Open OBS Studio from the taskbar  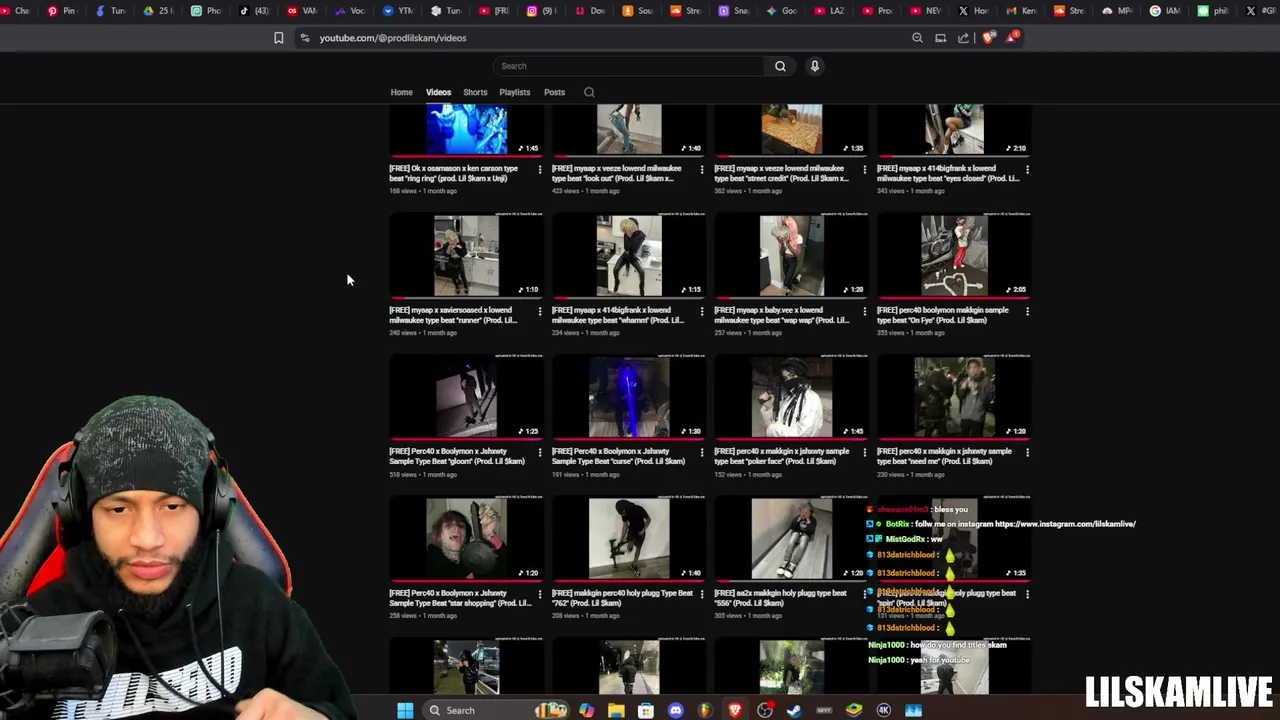(x=765, y=710)
